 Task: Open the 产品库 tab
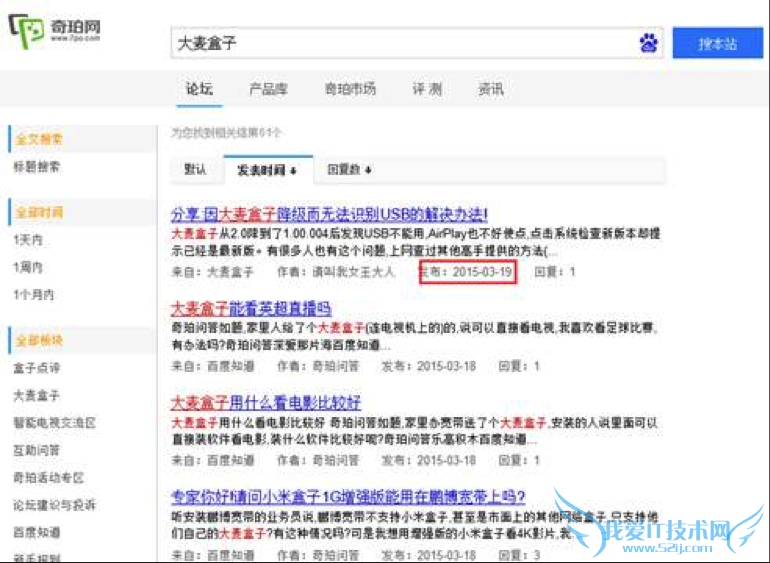tap(268, 89)
